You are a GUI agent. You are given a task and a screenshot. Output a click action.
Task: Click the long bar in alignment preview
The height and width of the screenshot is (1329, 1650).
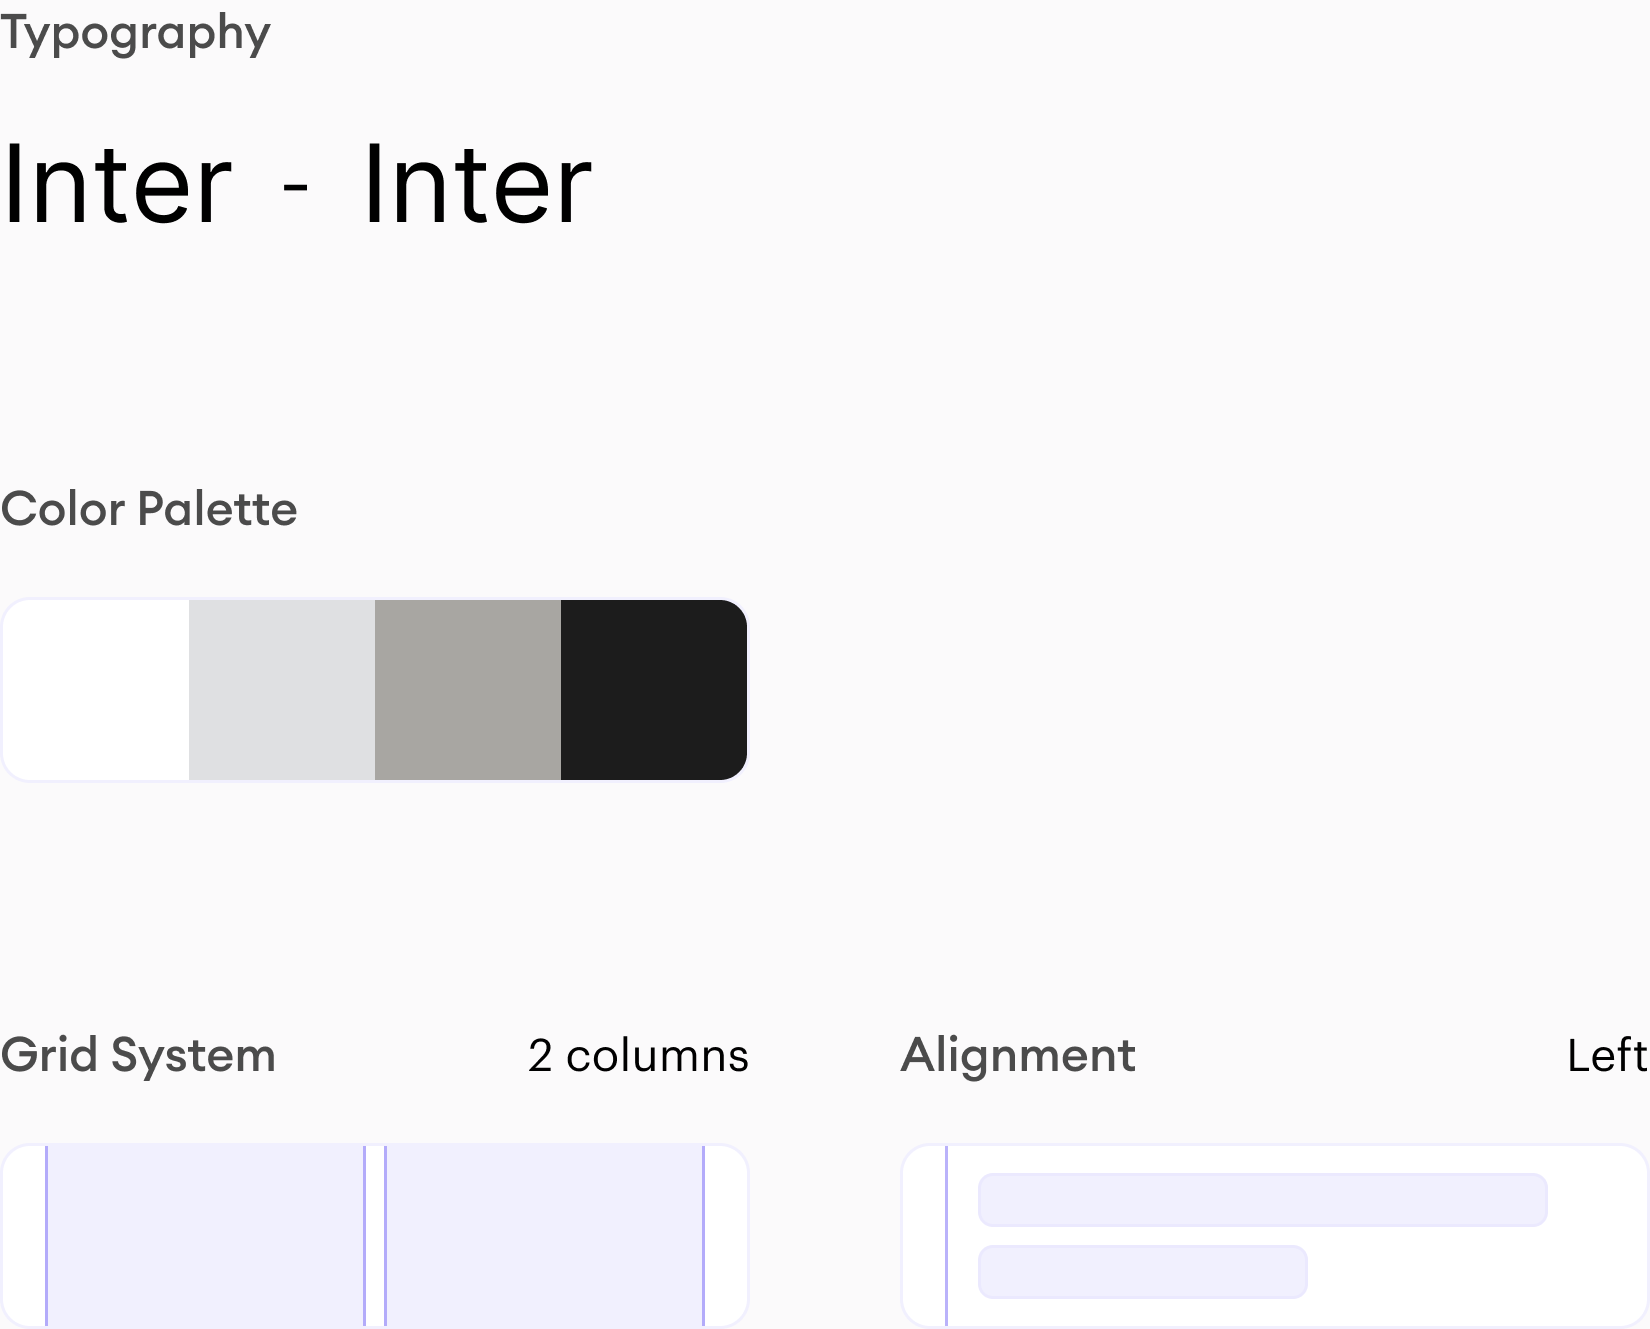1262,1200
